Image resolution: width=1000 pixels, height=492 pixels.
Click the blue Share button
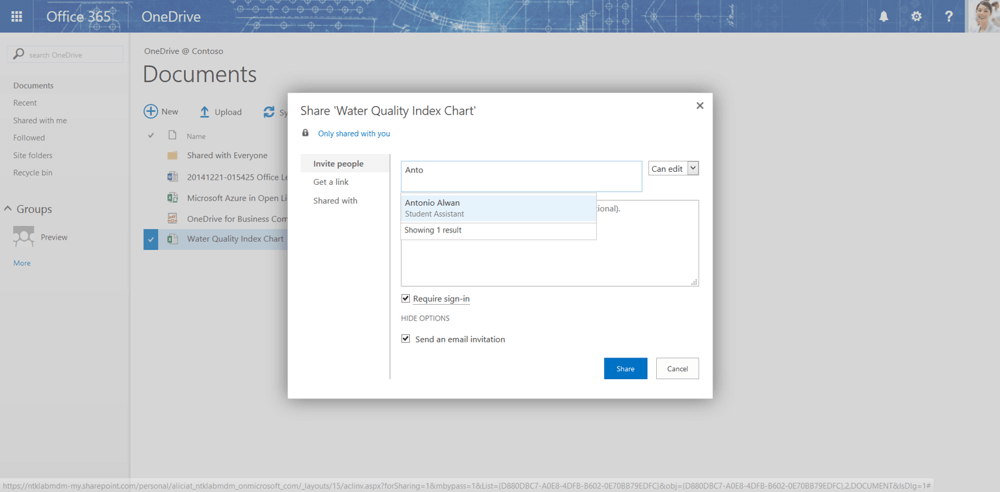click(625, 368)
